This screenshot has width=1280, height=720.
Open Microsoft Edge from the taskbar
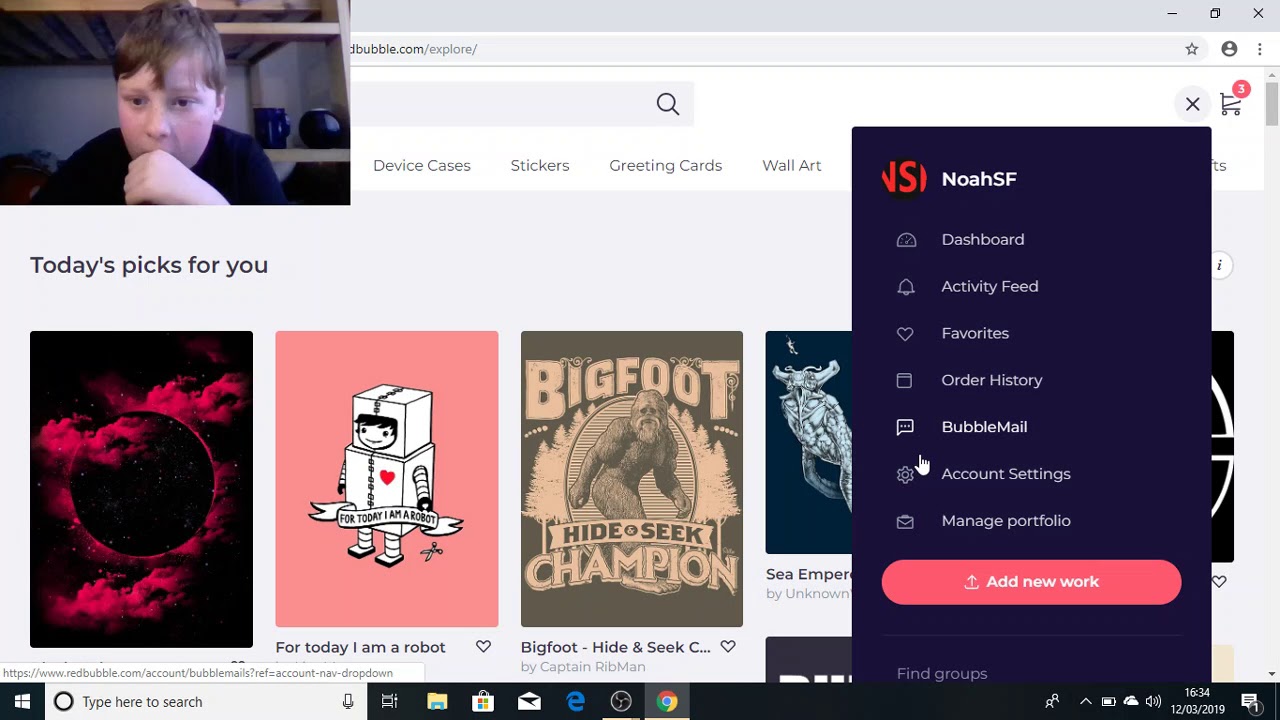(x=575, y=702)
